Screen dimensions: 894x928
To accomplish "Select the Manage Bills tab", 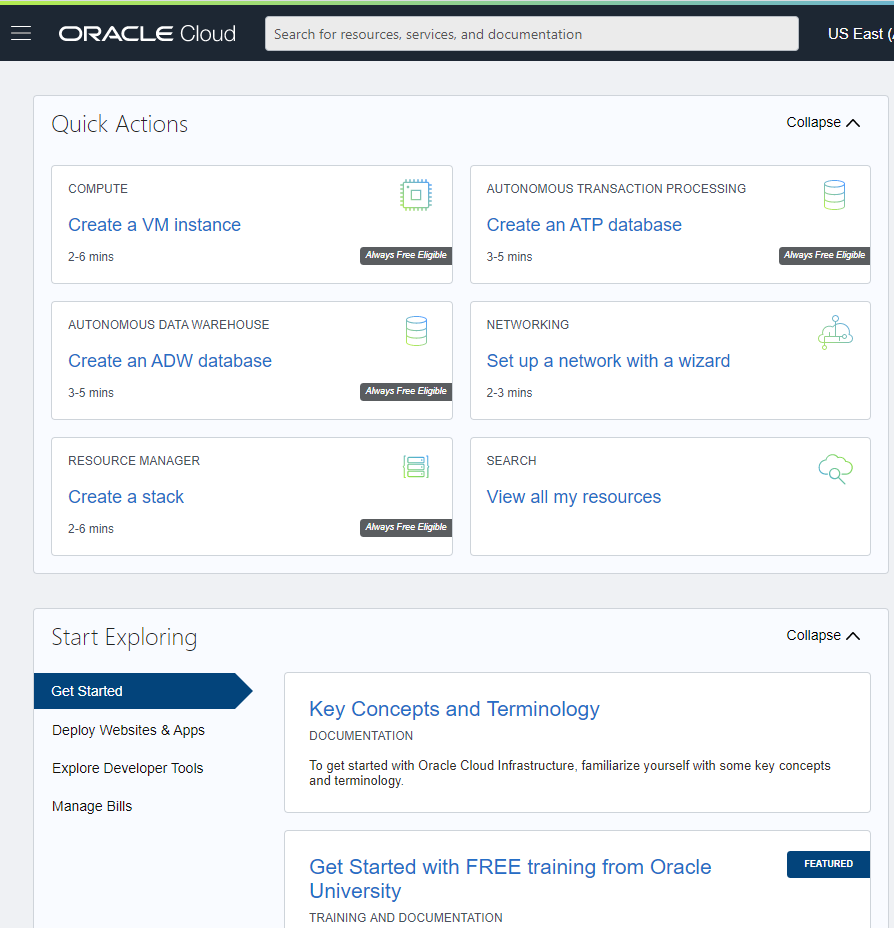I will [x=92, y=806].
